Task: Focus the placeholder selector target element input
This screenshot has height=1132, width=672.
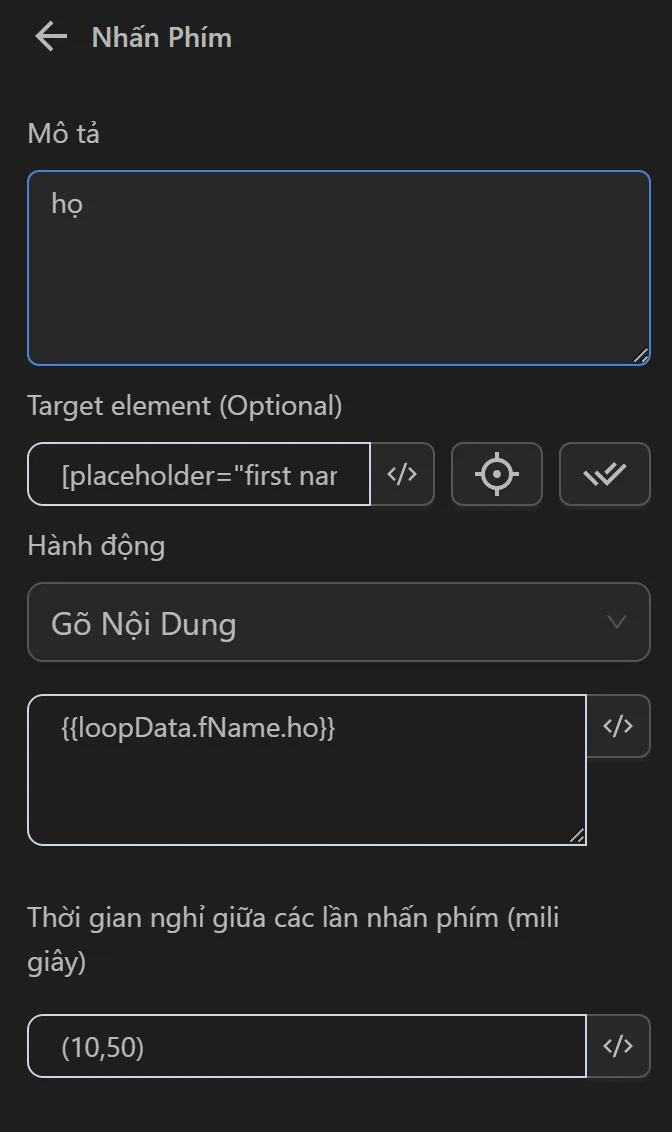Action: pyautogui.click(x=200, y=474)
